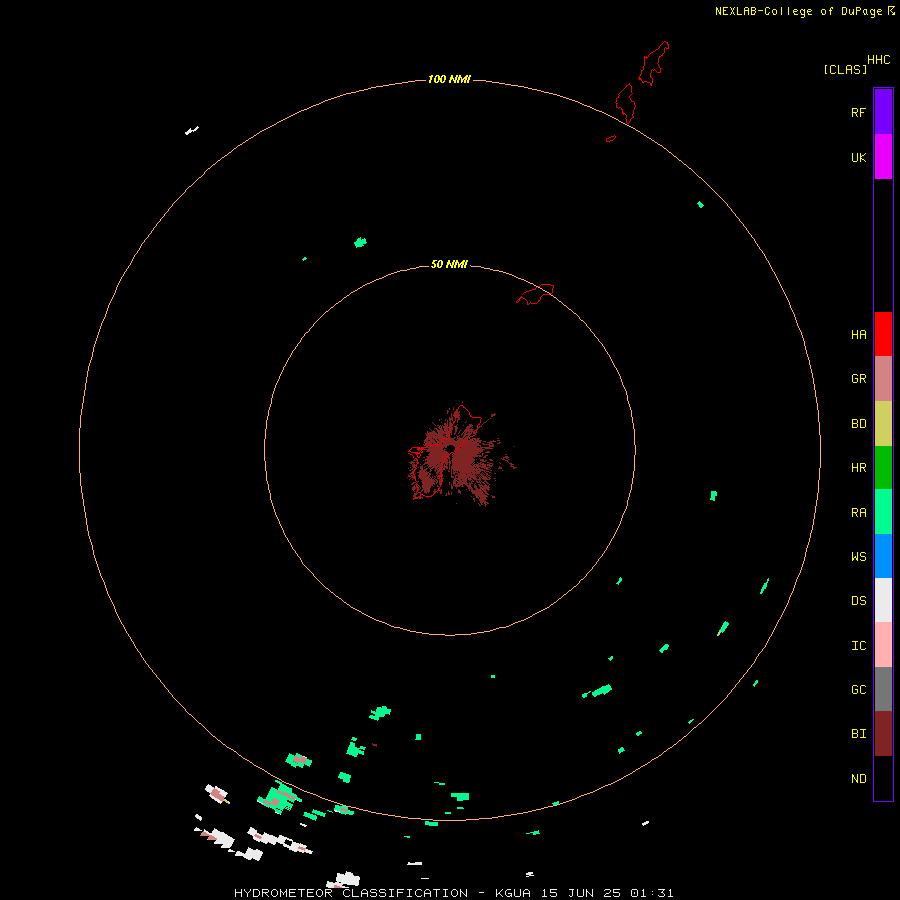Click the 50 NMI range ring label

tap(449, 264)
